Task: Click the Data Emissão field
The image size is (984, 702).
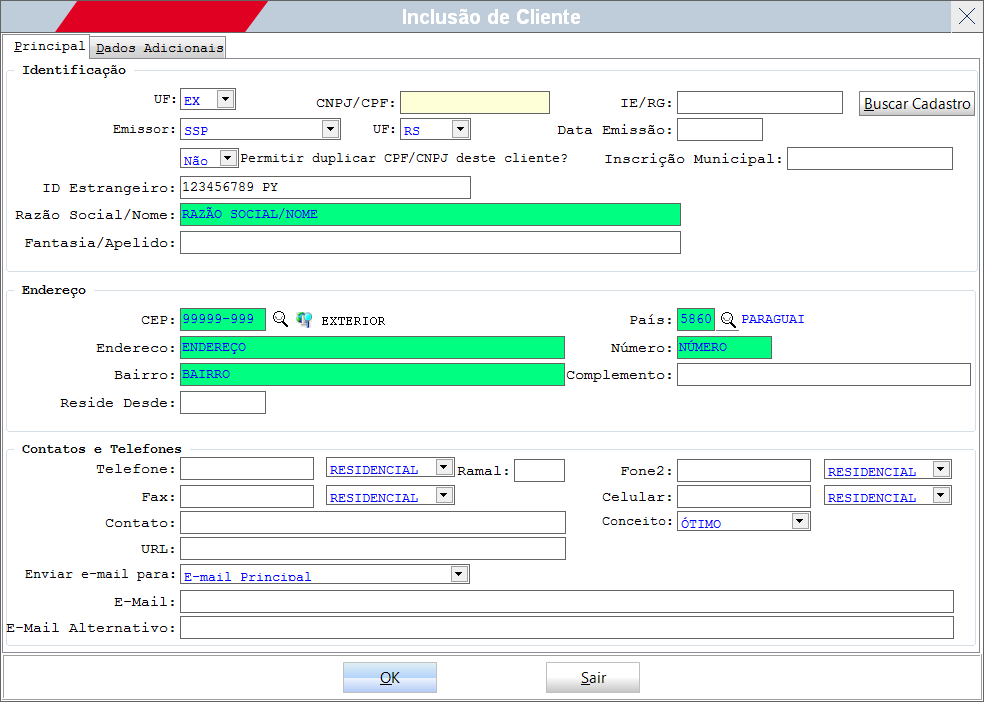Action: pyautogui.click(x=720, y=130)
